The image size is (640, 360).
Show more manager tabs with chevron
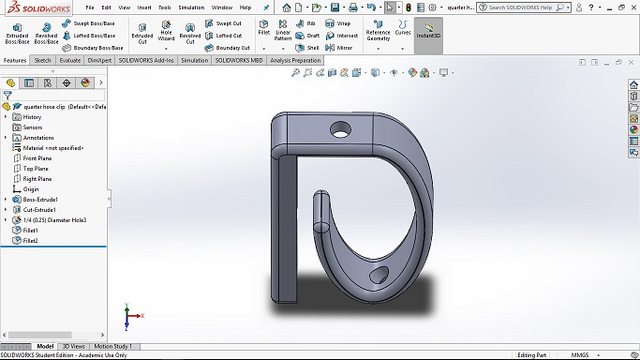click(x=101, y=83)
